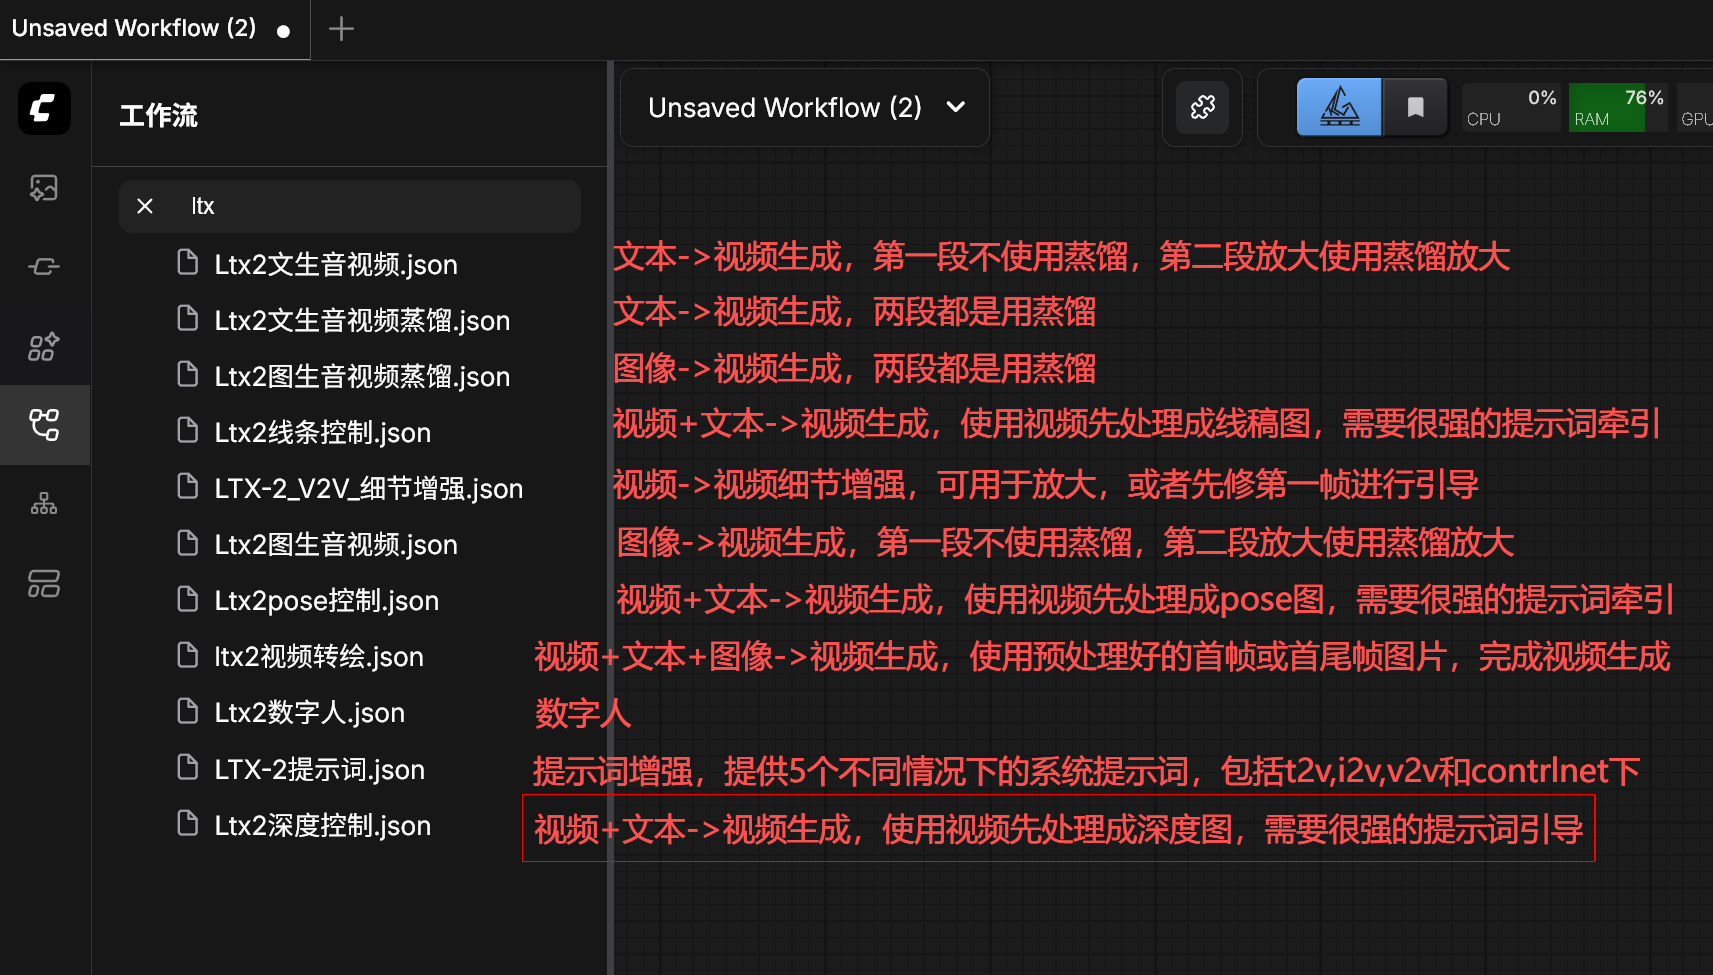
Task: Open the Unsaved Workflow (2) dropdown
Action: coord(803,107)
